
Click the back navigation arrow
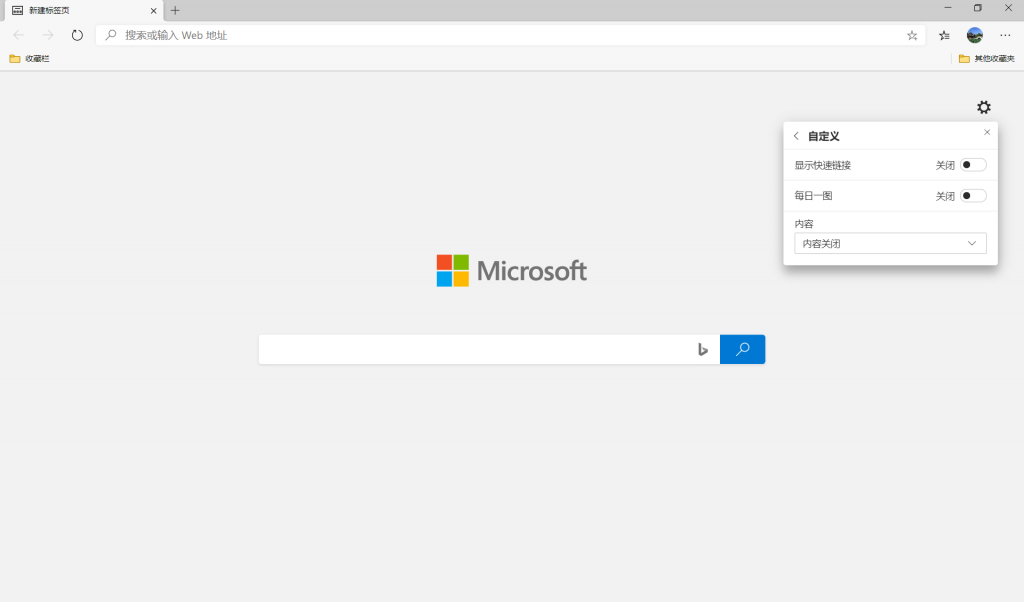19,35
